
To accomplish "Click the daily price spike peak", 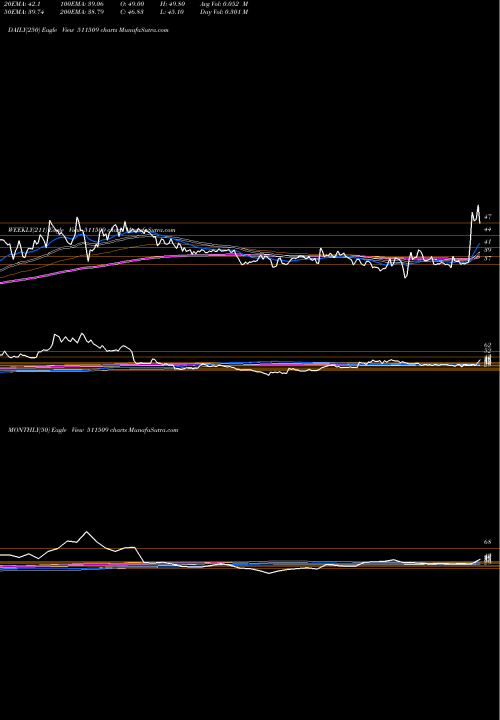I will (x=478, y=206).
